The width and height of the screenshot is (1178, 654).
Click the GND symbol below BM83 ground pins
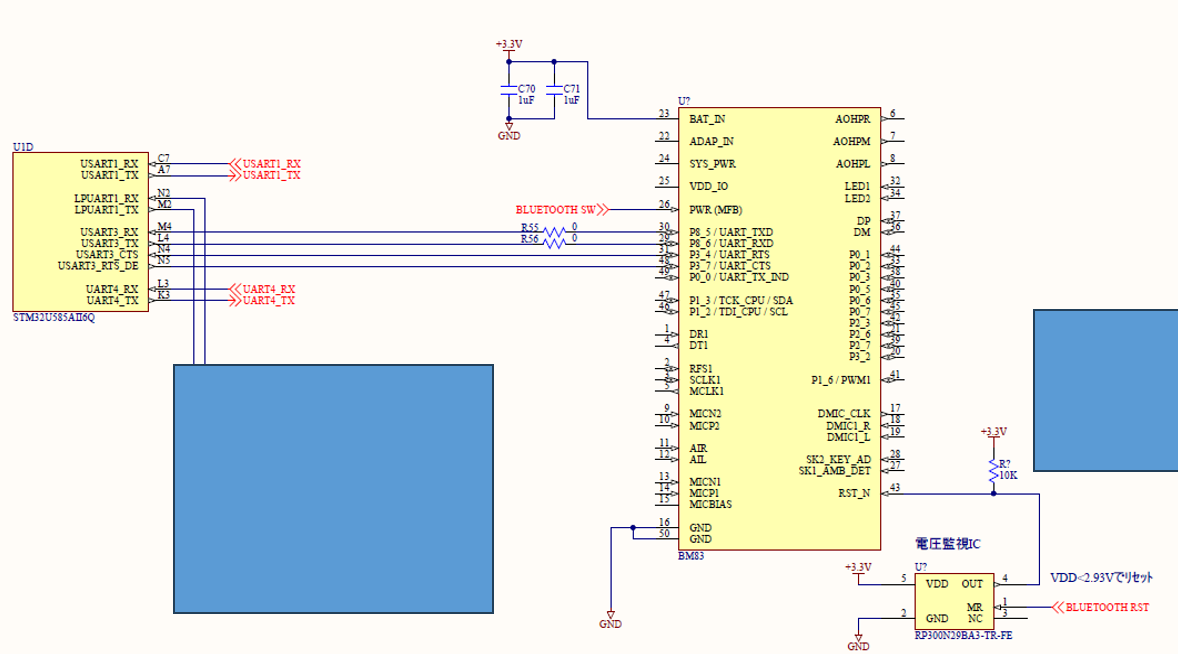pyautogui.click(x=610, y=620)
